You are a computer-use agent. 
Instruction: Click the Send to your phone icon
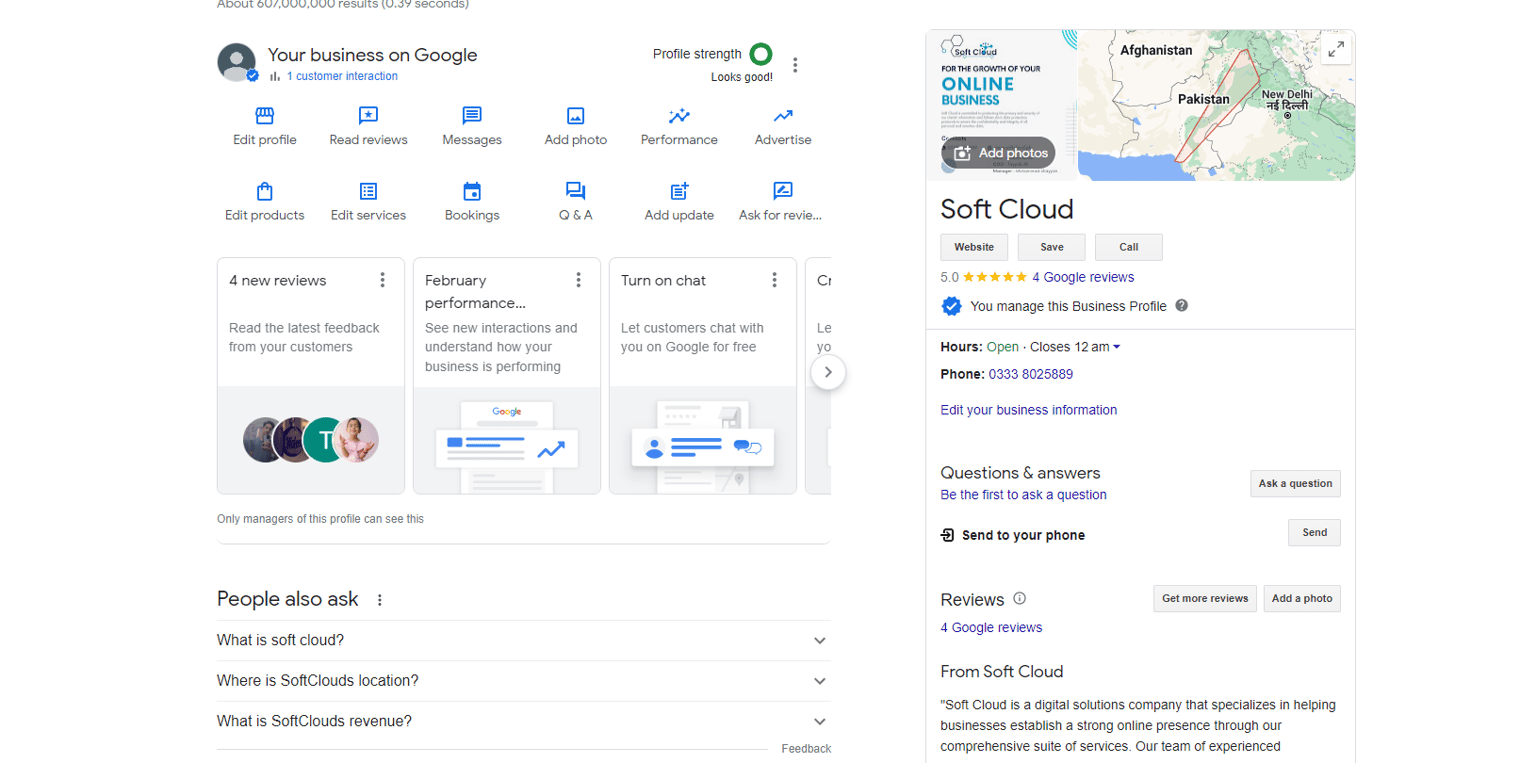(948, 535)
